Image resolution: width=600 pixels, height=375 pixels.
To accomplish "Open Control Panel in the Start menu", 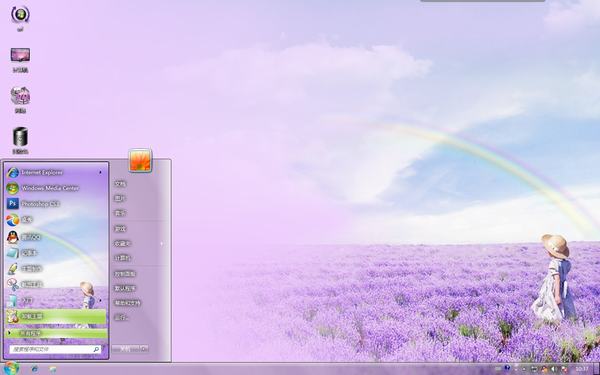I will 125,274.
